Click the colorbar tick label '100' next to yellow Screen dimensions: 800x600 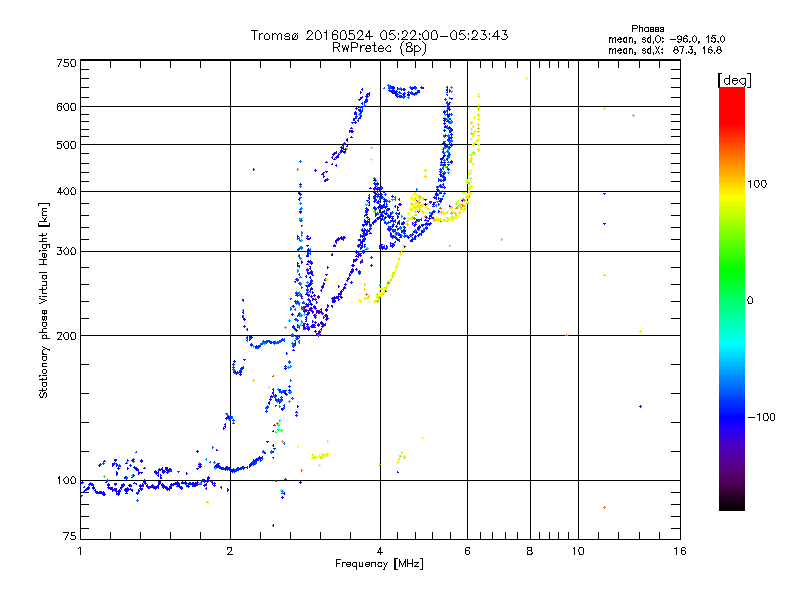[x=757, y=184]
